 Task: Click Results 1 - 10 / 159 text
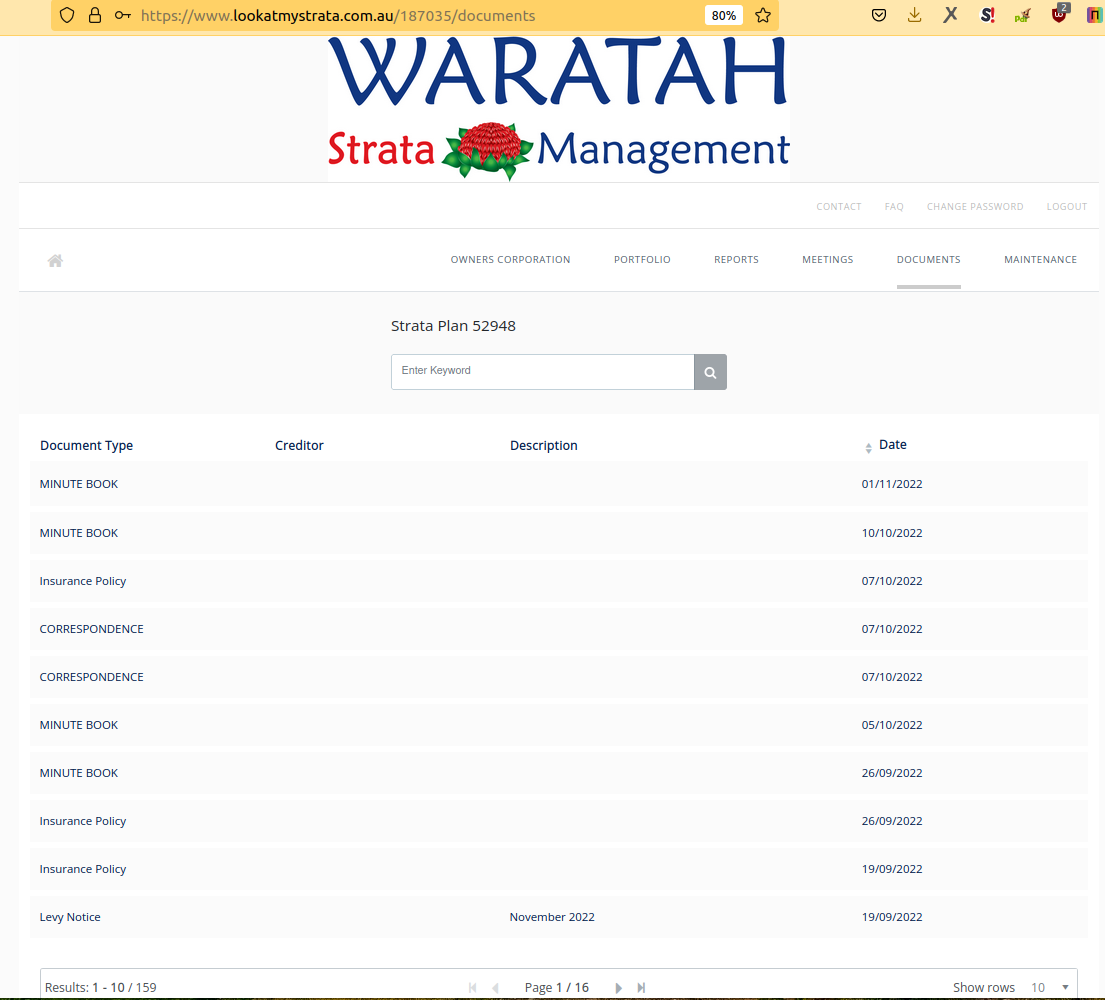tap(100, 987)
